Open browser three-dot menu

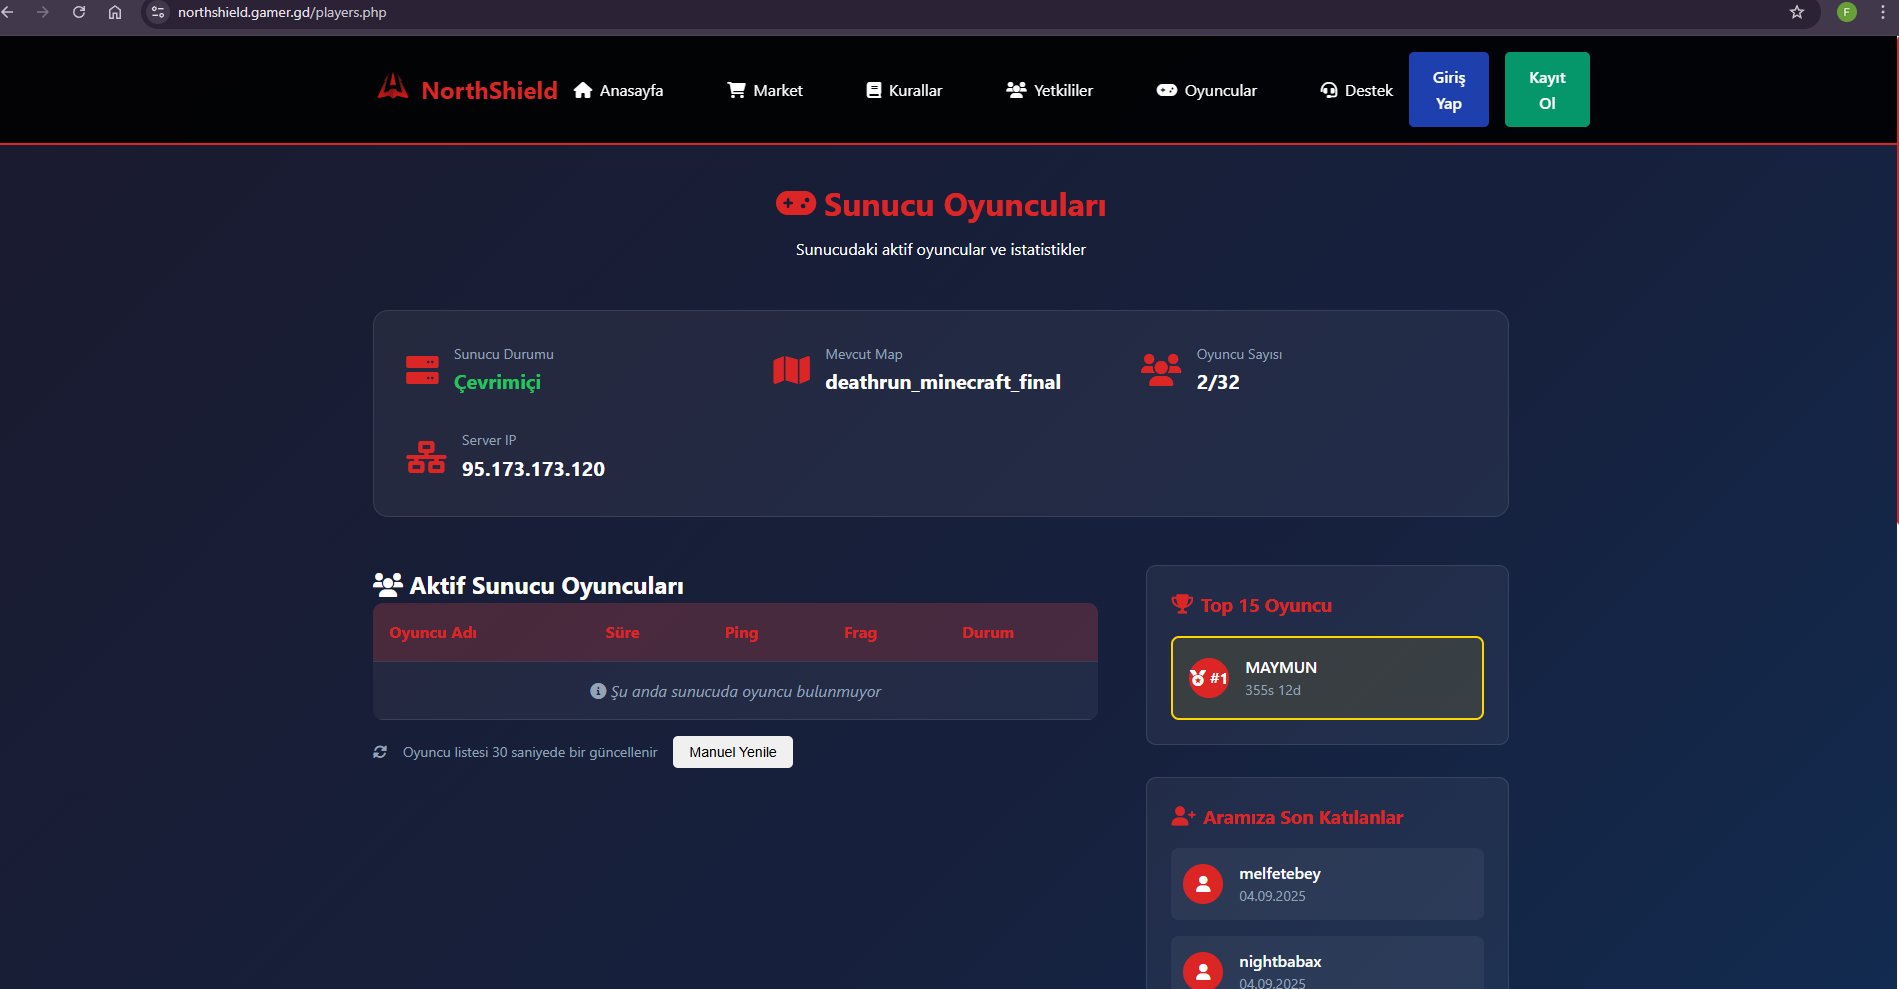click(1883, 12)
